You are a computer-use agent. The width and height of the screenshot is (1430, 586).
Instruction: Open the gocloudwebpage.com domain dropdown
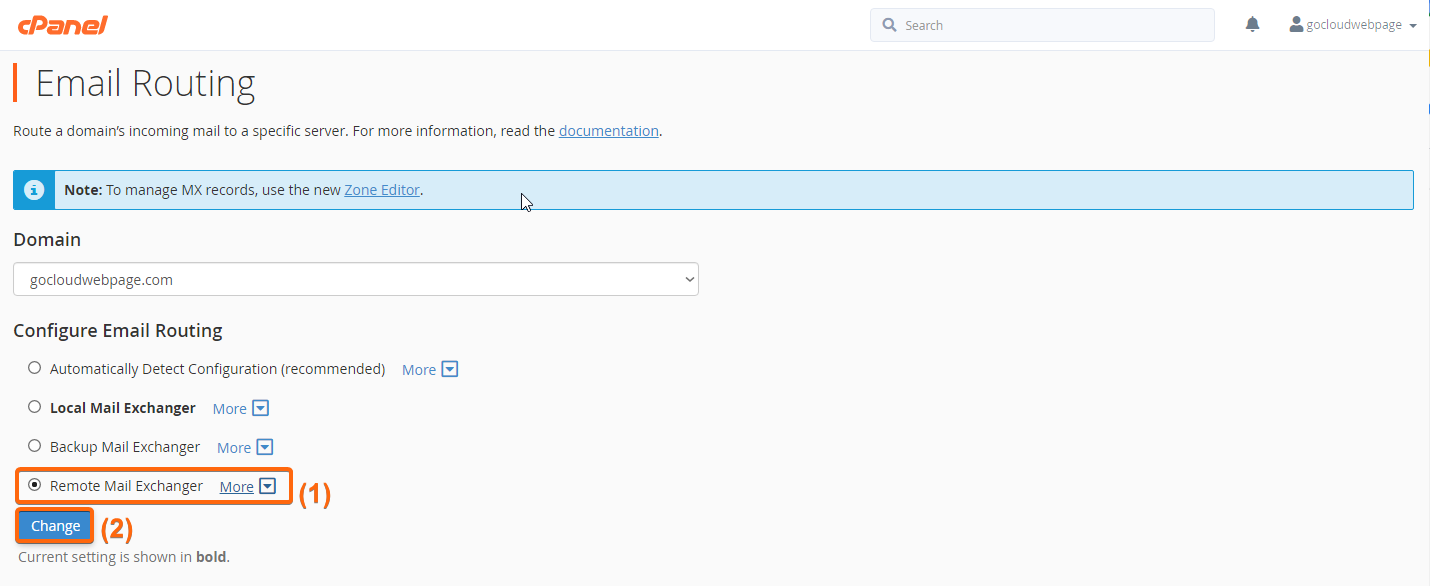click(x=356, y=280)
